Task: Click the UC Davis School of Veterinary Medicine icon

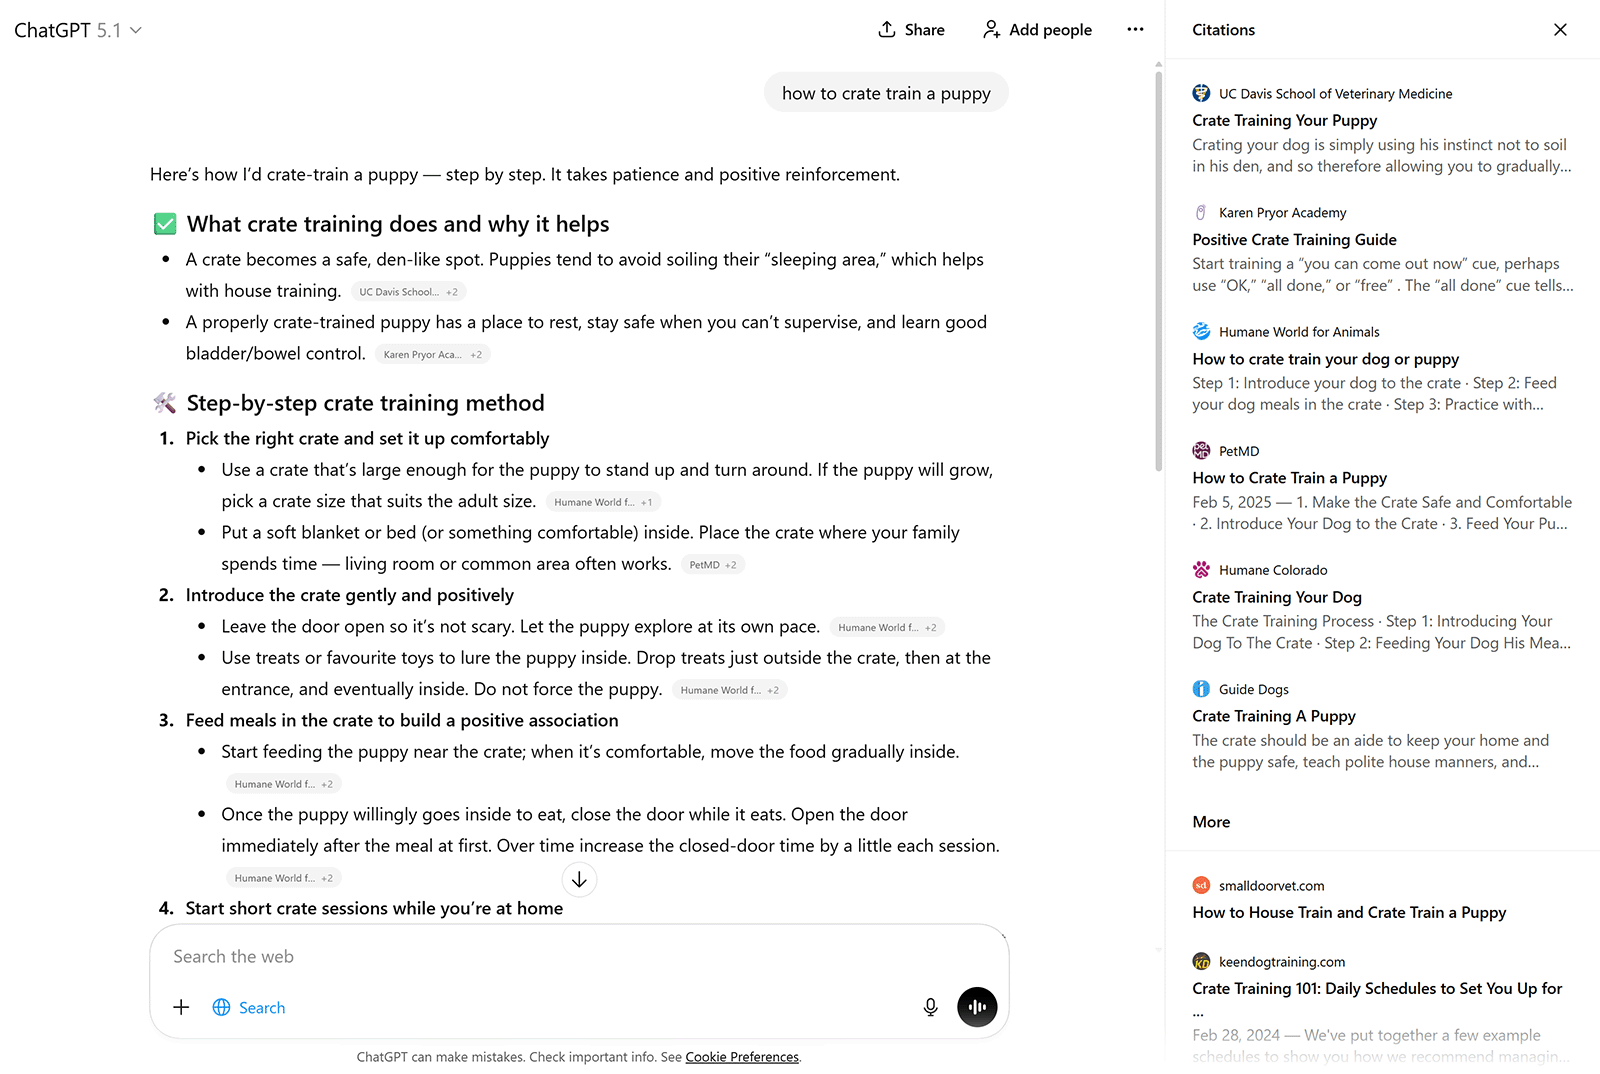Action: pos(1200,92)
